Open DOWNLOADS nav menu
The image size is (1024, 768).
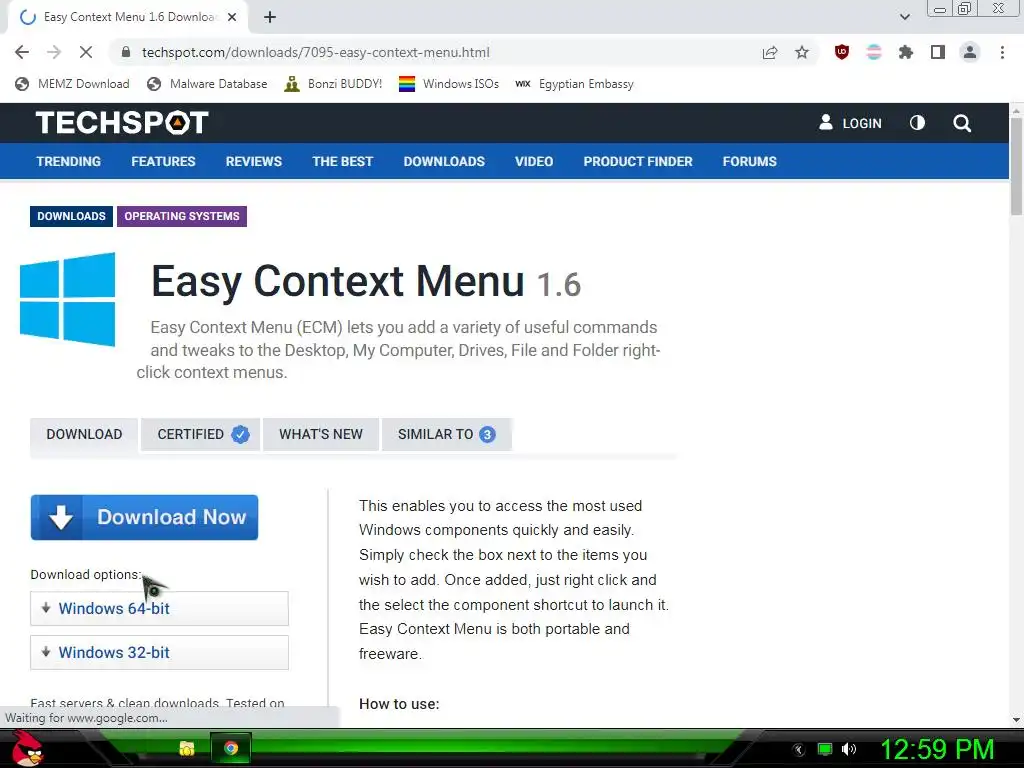point(444,161)
